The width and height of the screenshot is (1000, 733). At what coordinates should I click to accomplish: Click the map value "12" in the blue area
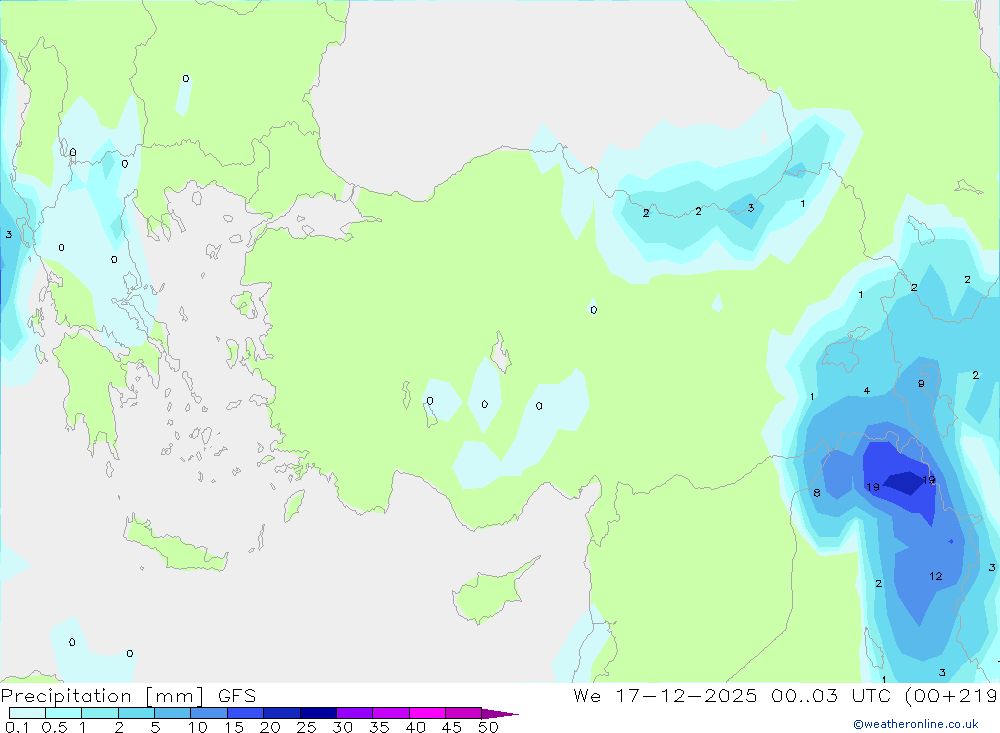point(936,576)
